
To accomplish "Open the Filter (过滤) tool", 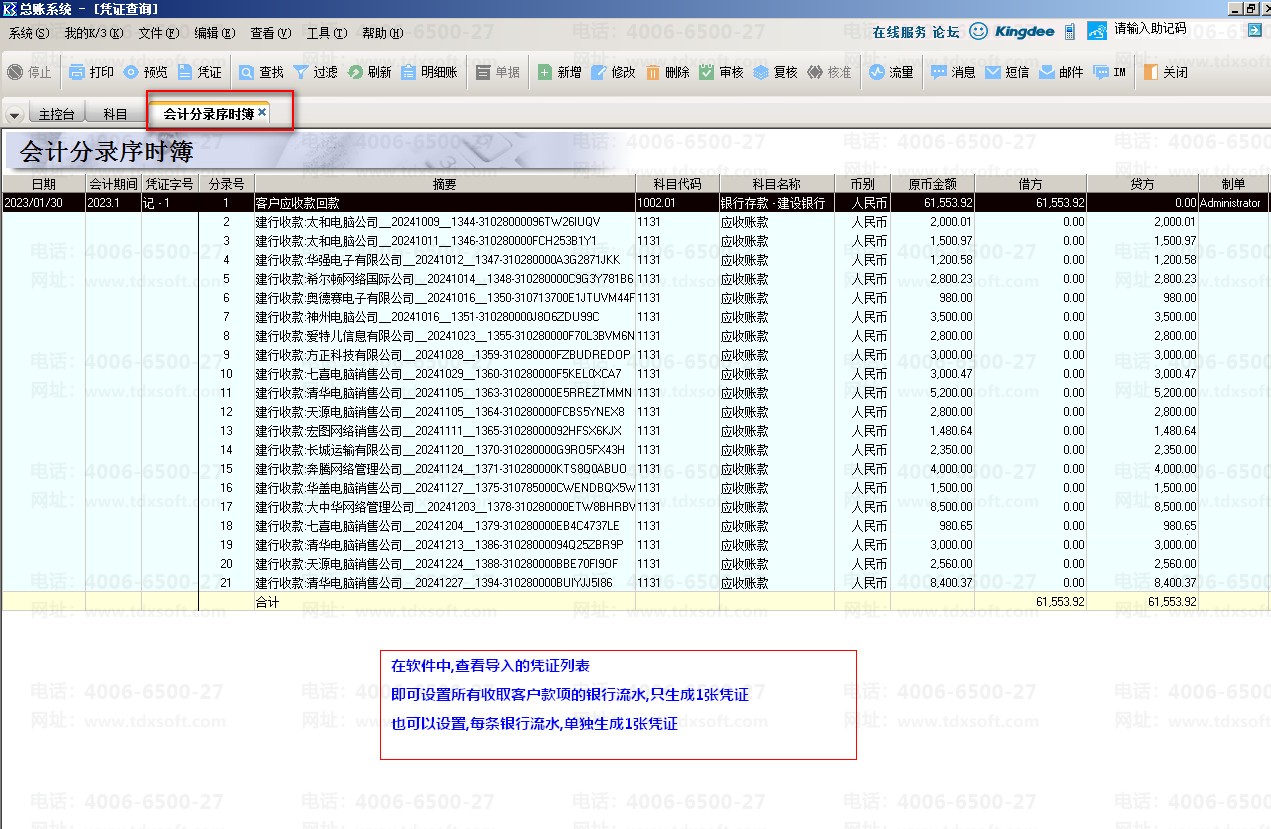I will 314,72.
